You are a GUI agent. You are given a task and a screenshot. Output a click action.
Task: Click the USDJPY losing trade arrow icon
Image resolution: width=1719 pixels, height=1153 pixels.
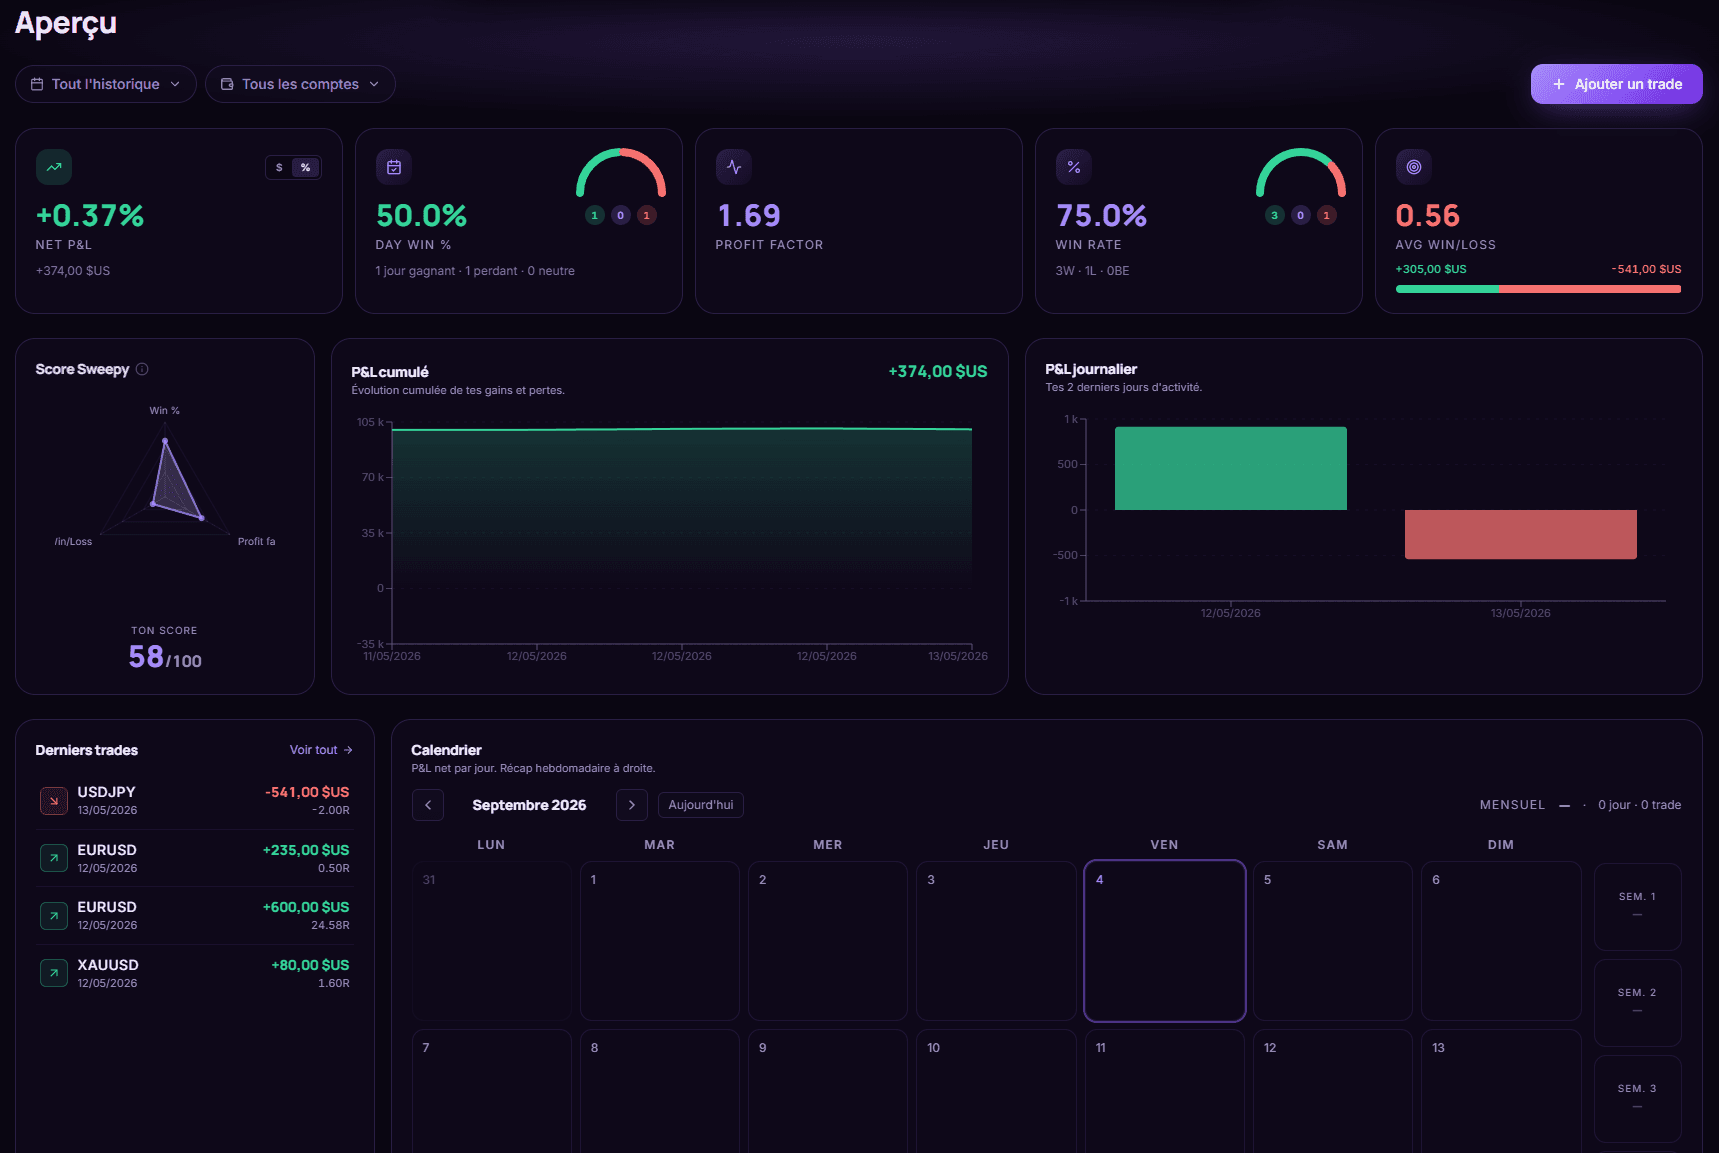54,801
